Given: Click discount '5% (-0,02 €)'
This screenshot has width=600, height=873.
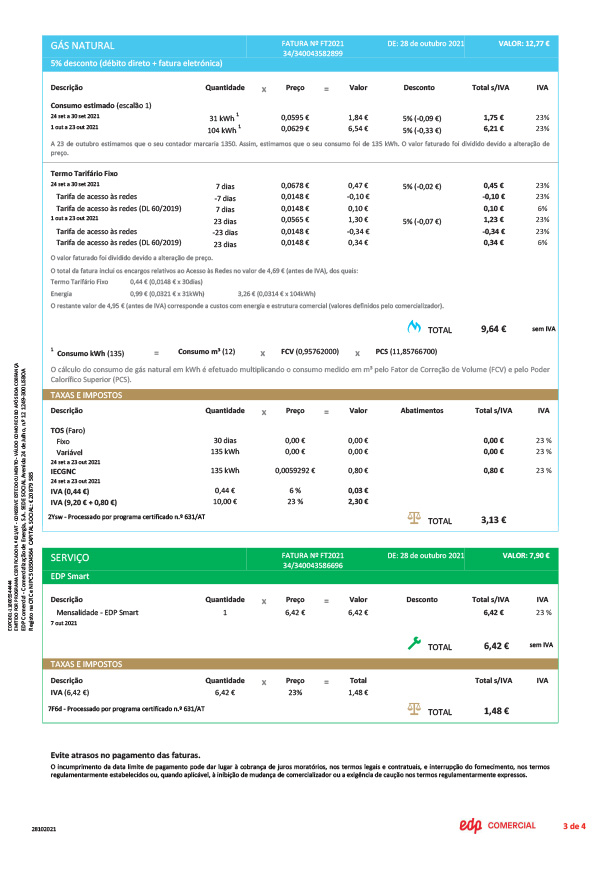Looking at the screenshot, I should (421, 187).
